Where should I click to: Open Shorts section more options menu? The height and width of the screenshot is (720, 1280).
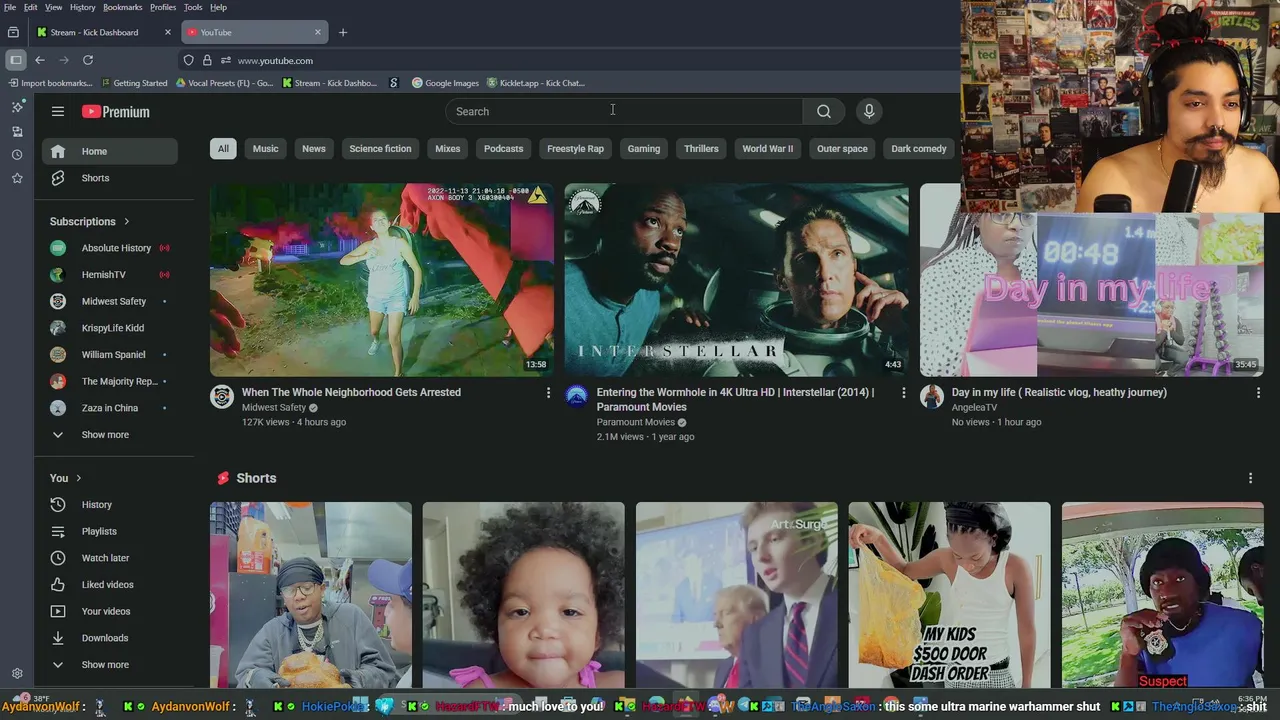[1250, 478]
